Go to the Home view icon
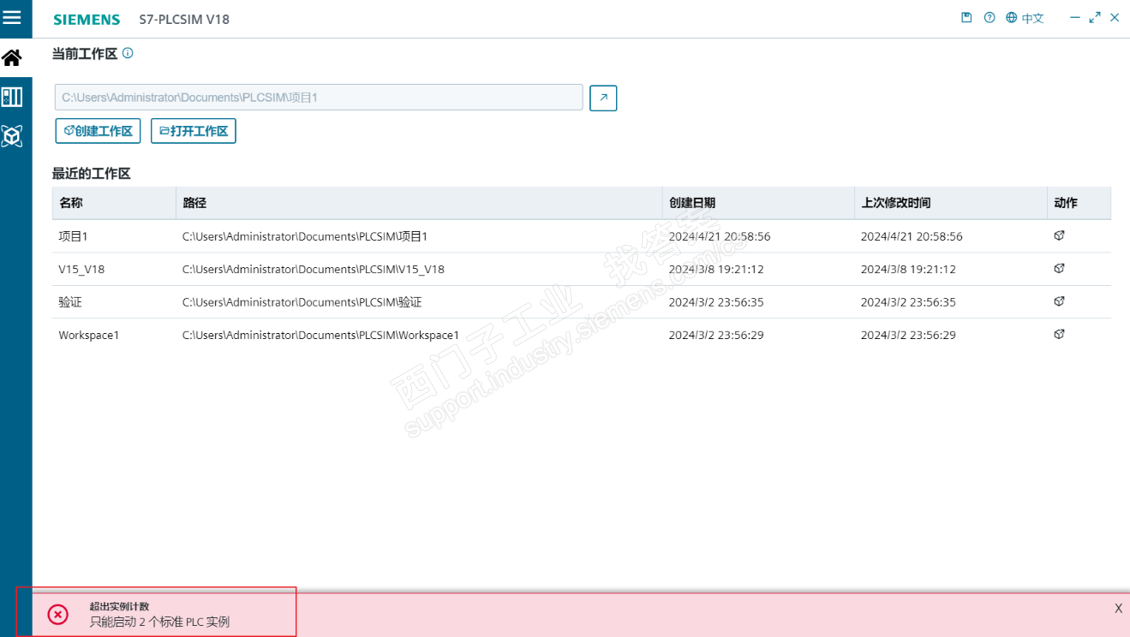 [x=12, y=58]
